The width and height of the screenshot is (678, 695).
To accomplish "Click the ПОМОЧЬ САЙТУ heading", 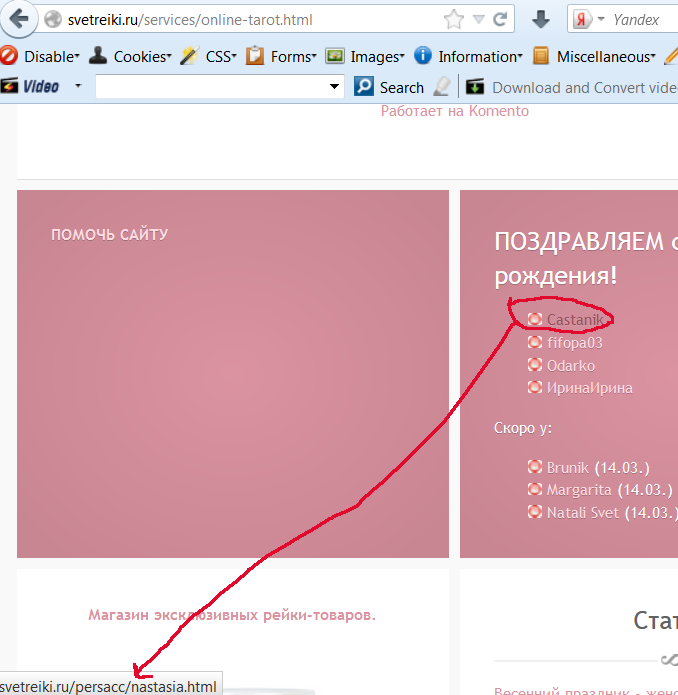I will pos(109,234).
